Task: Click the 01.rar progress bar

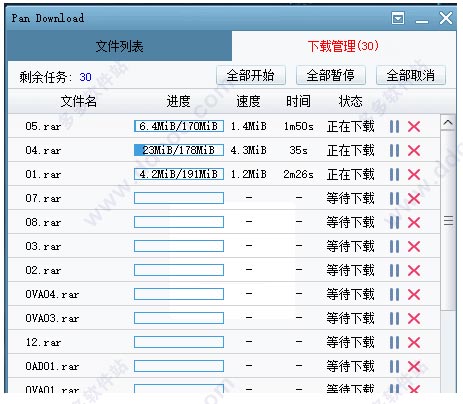Action: 179,174
